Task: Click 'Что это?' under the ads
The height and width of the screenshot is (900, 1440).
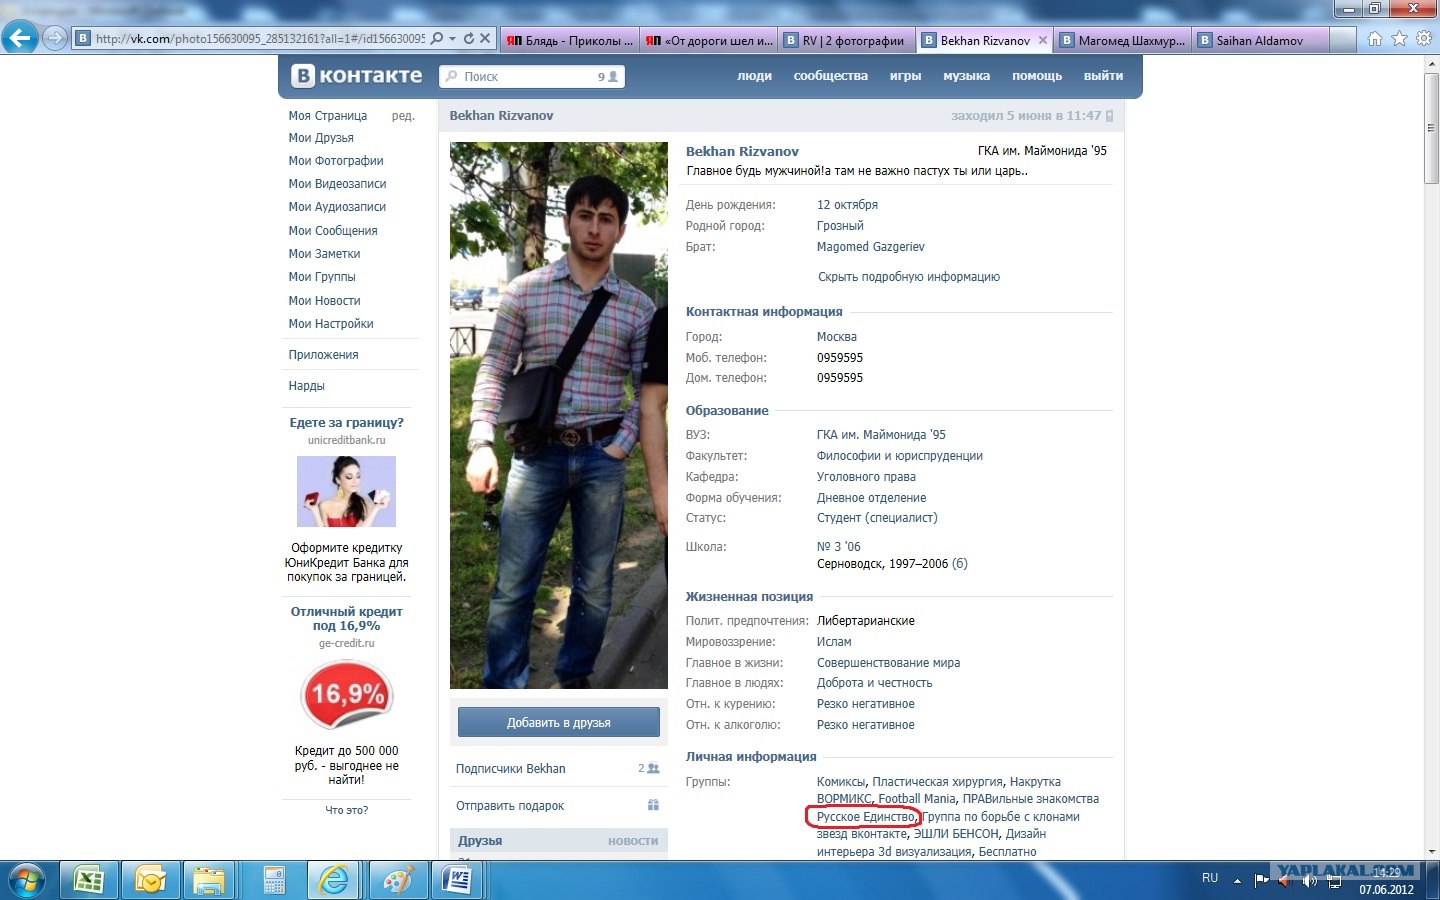Action: tap(346, 810)
